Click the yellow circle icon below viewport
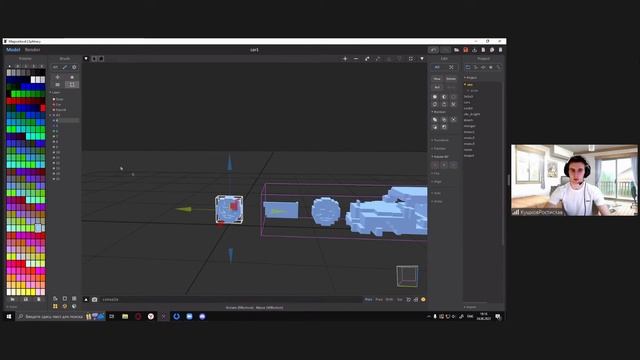Viewport: 640px width, 360px height. (423, 300)
